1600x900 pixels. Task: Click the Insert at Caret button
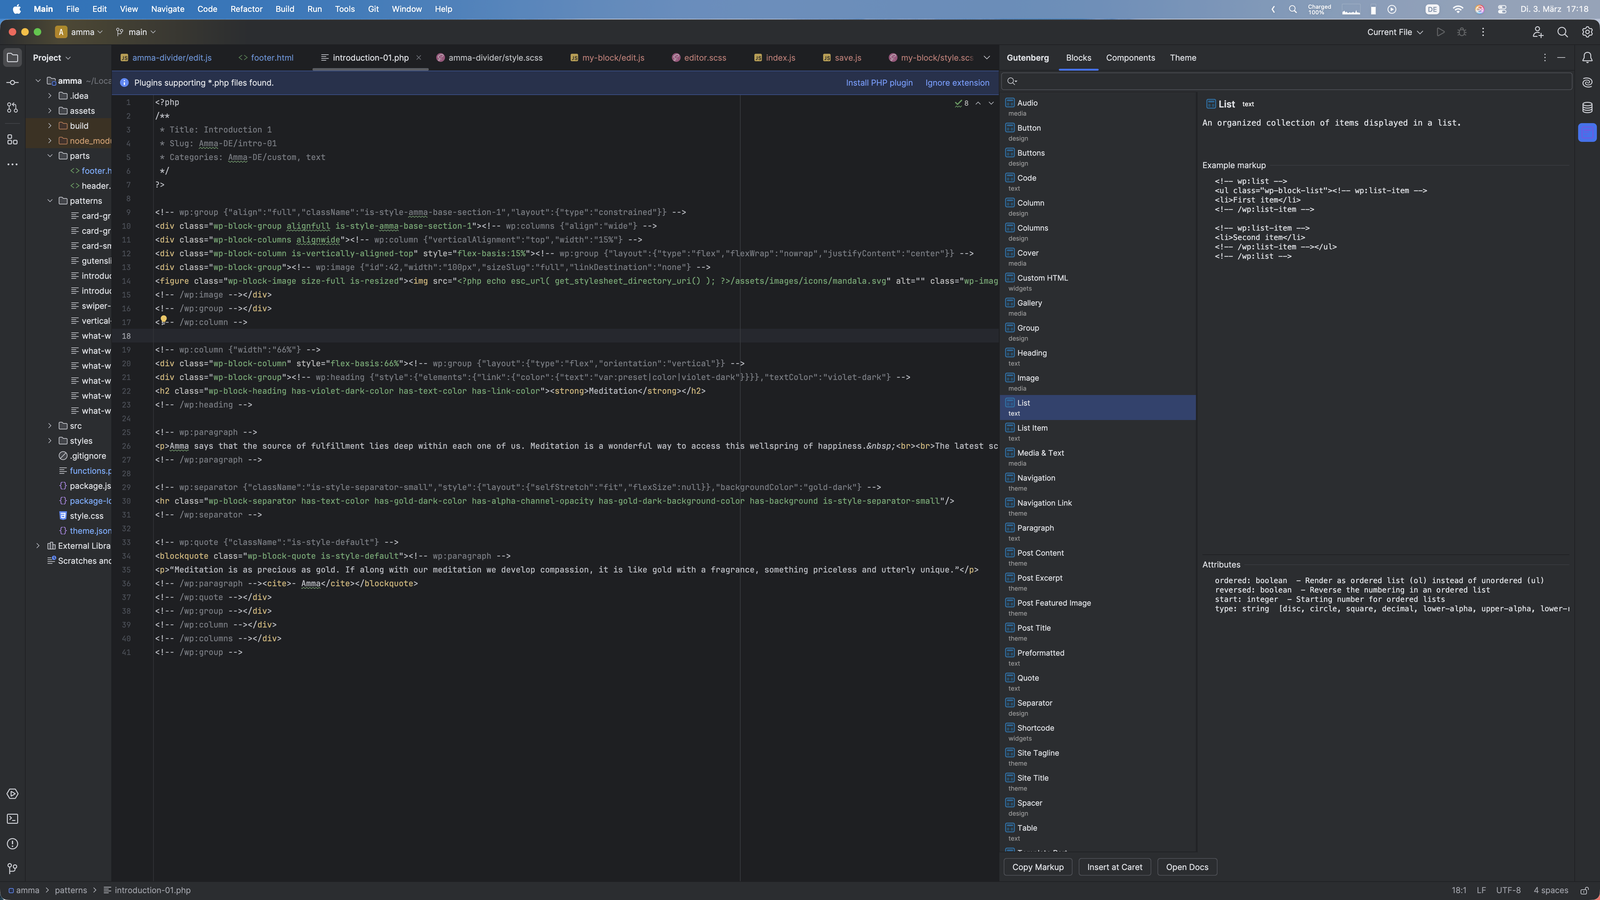coord(1114,867)
